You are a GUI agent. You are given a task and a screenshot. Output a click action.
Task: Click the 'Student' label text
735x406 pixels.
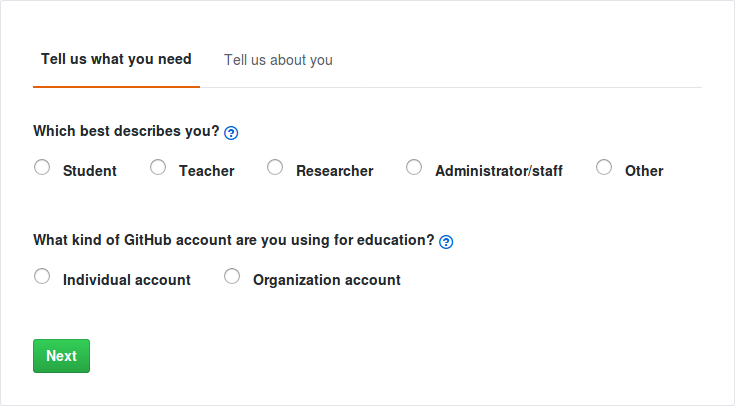(90, 171)
